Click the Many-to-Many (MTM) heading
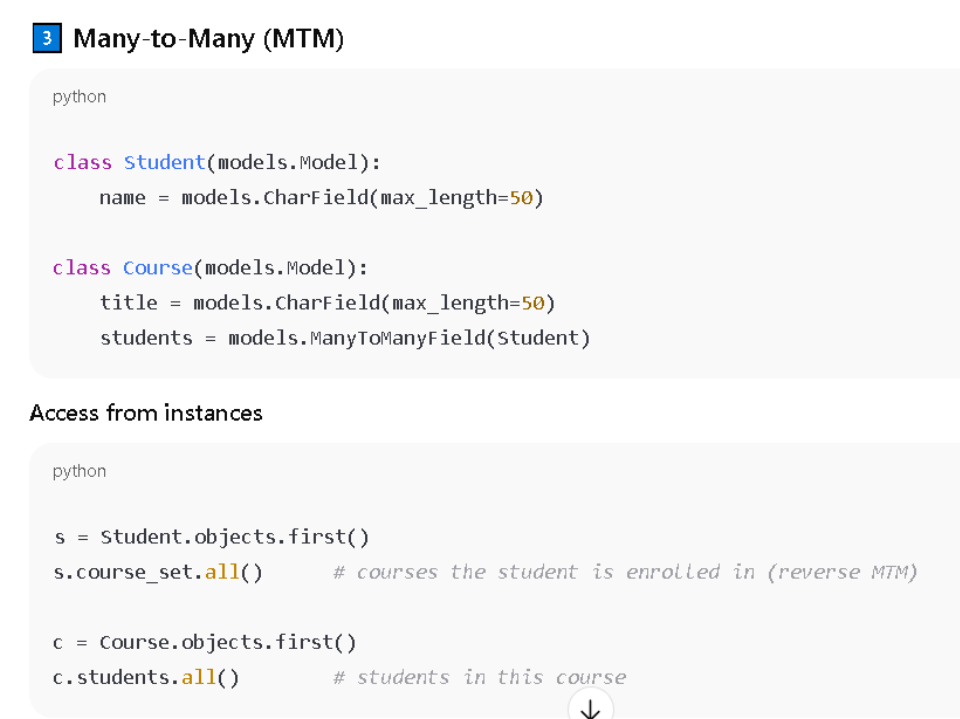 pos(208,39)
